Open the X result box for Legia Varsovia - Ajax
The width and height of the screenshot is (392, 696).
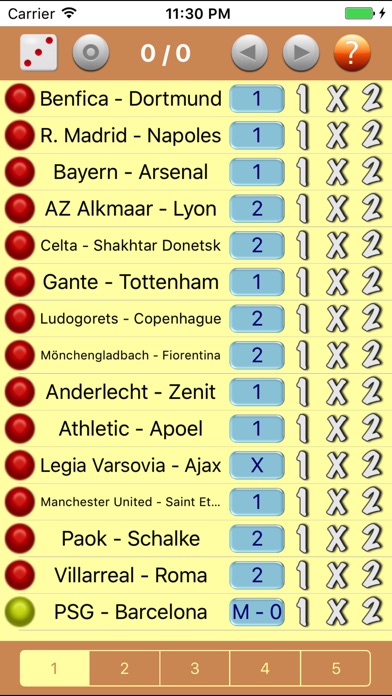(257, 465)
